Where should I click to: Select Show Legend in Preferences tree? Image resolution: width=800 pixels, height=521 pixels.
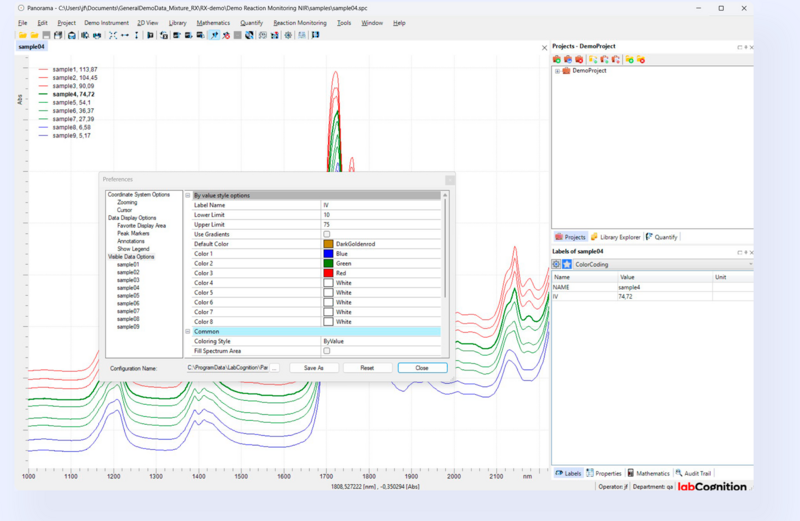(x=133, y=249)
